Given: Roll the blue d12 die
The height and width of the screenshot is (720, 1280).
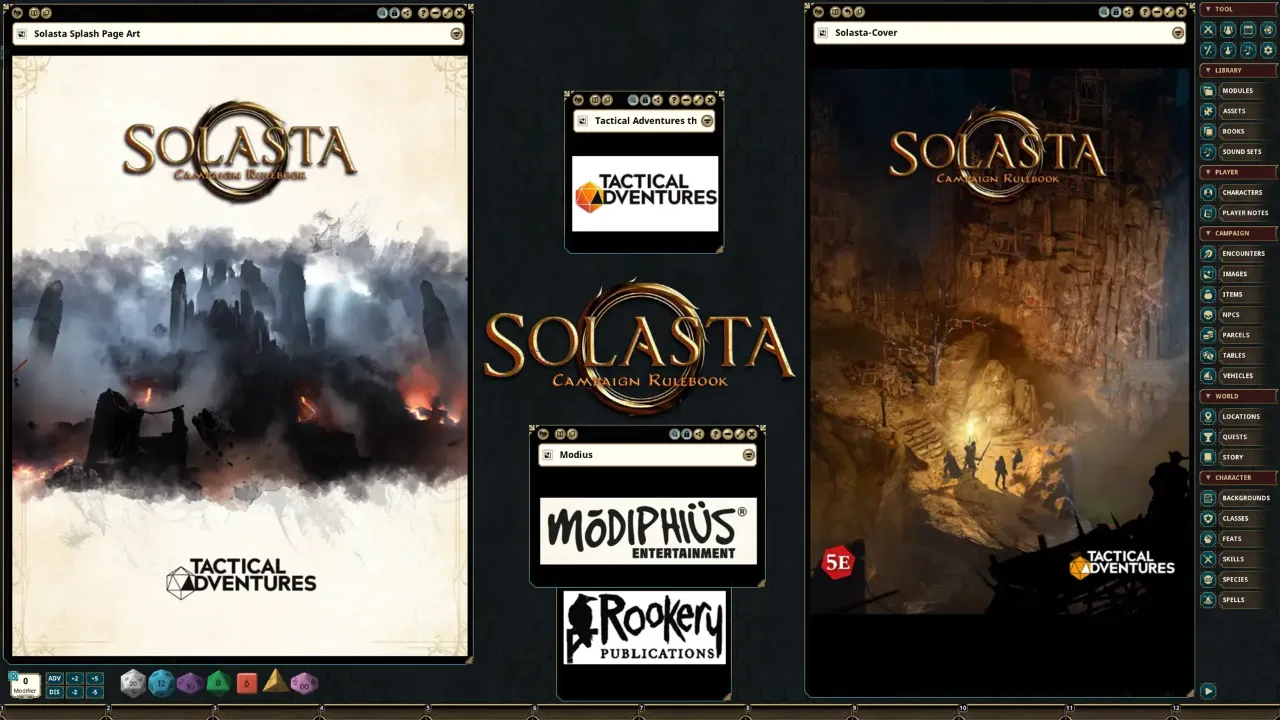Looking at the screenshot, I should (x=161, y=683).
